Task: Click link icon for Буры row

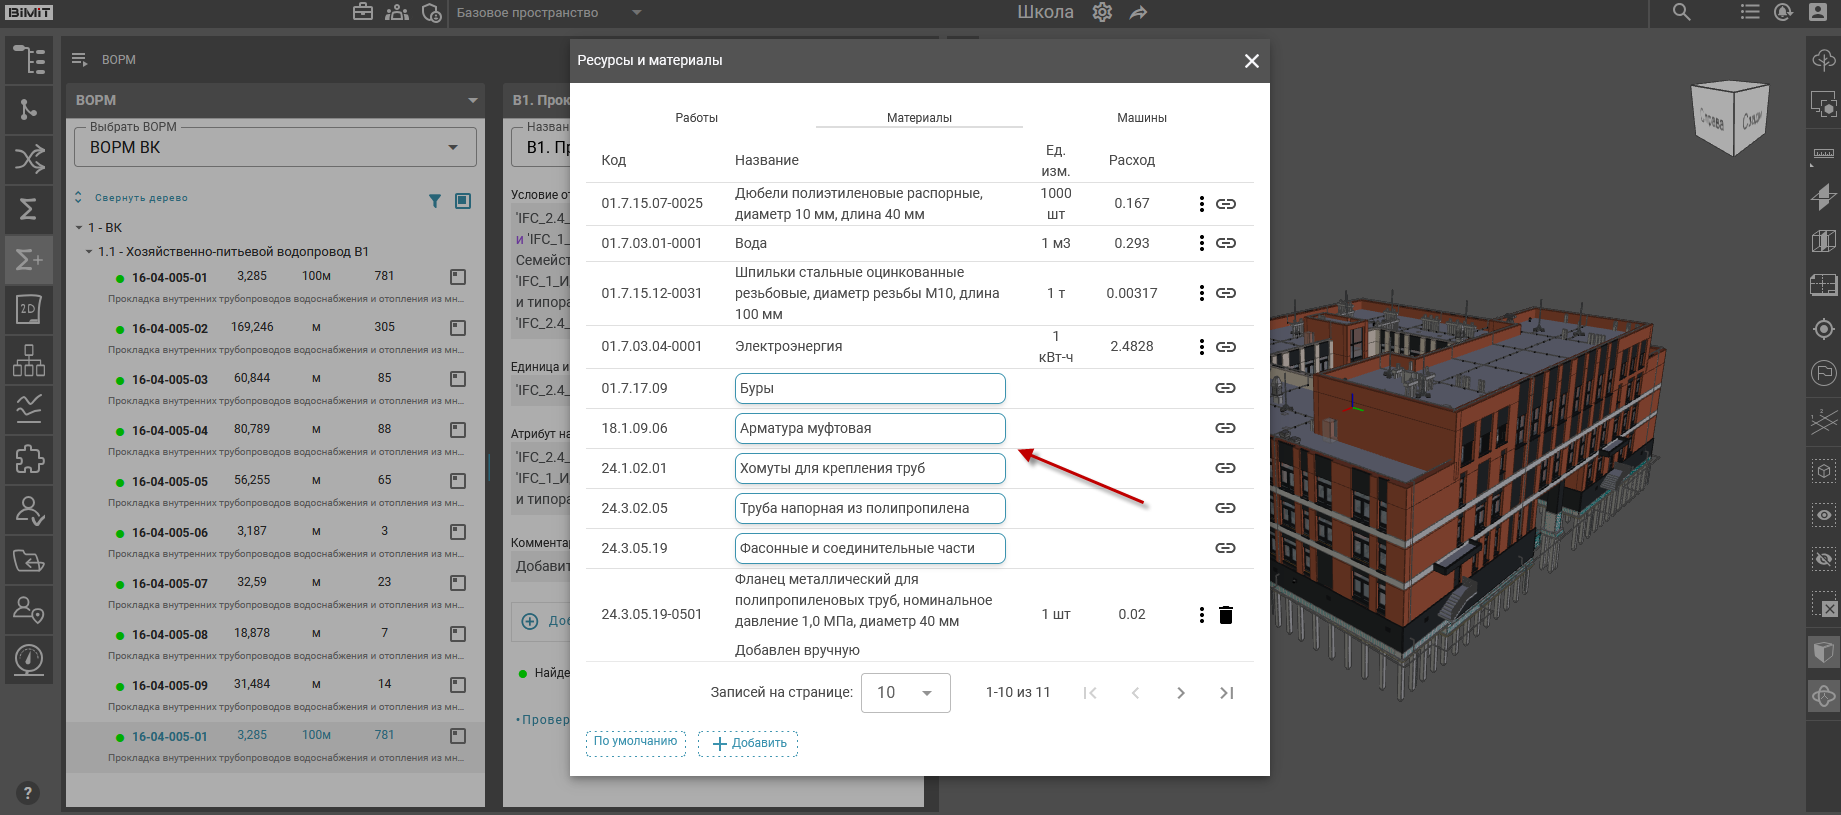Action: click(x=1225, y=388)
